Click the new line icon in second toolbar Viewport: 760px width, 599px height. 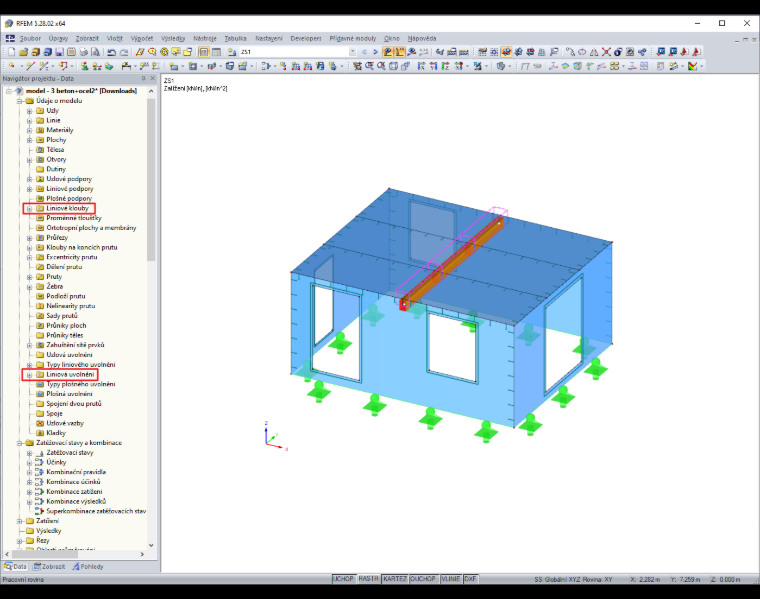point(30,66)
